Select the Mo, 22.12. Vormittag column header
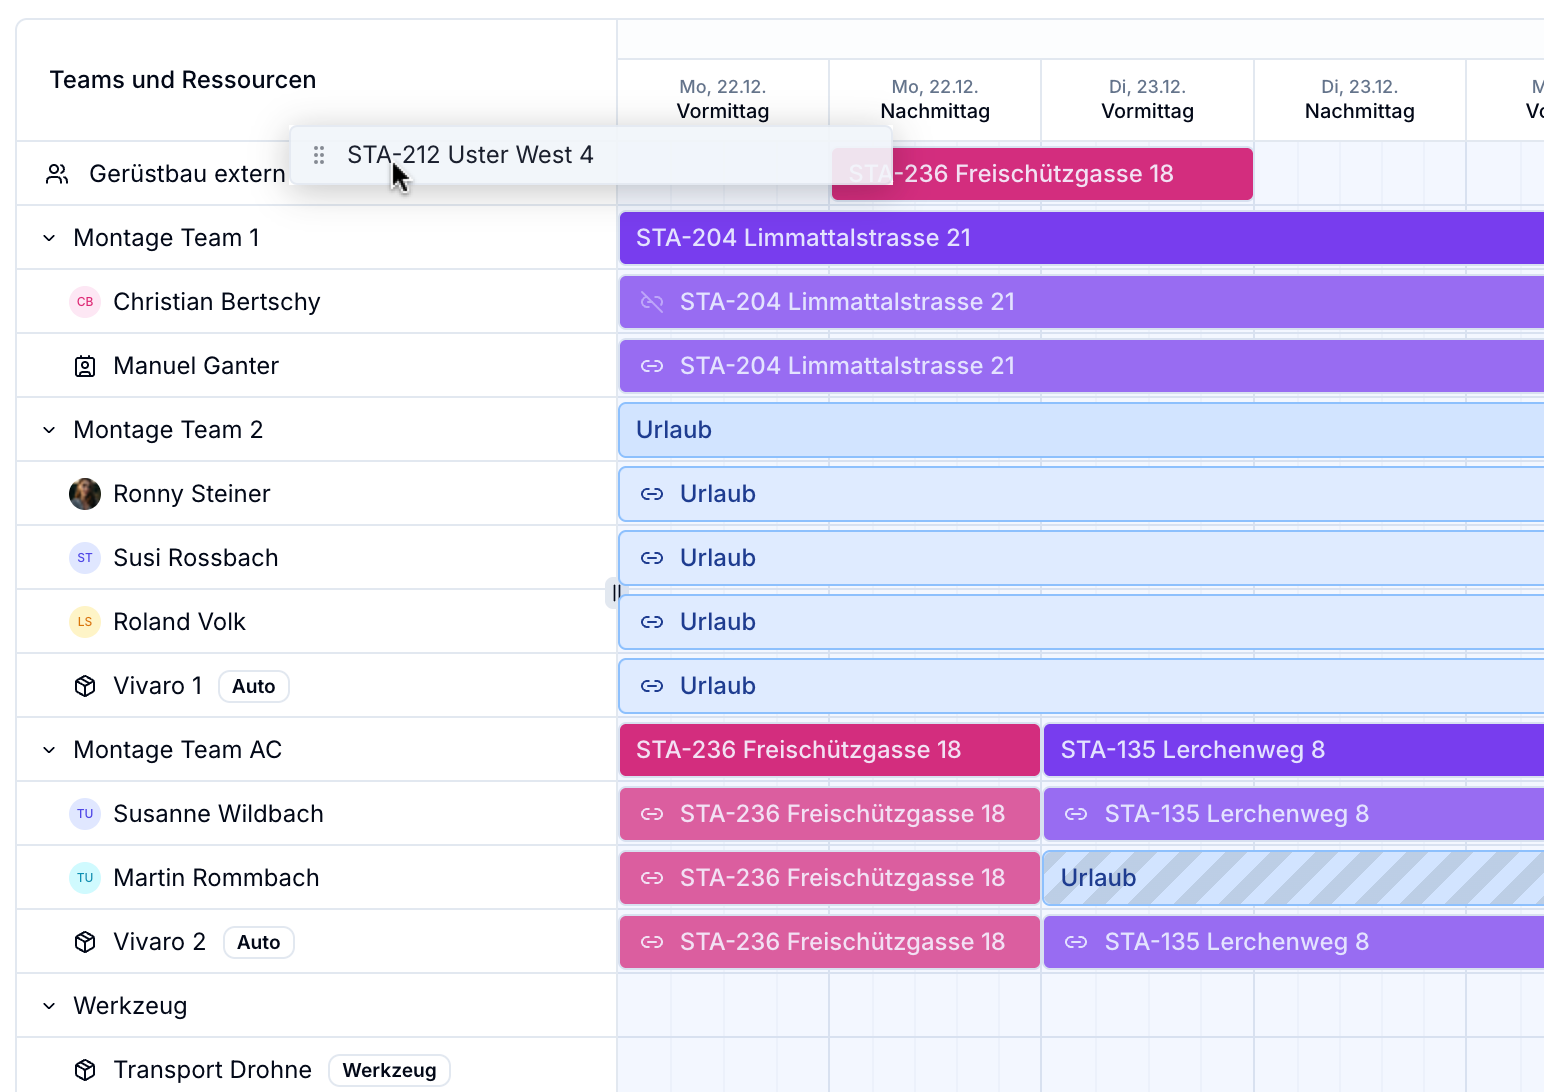Viewport: 1544px width, 1092px height. tap(722, 100)
